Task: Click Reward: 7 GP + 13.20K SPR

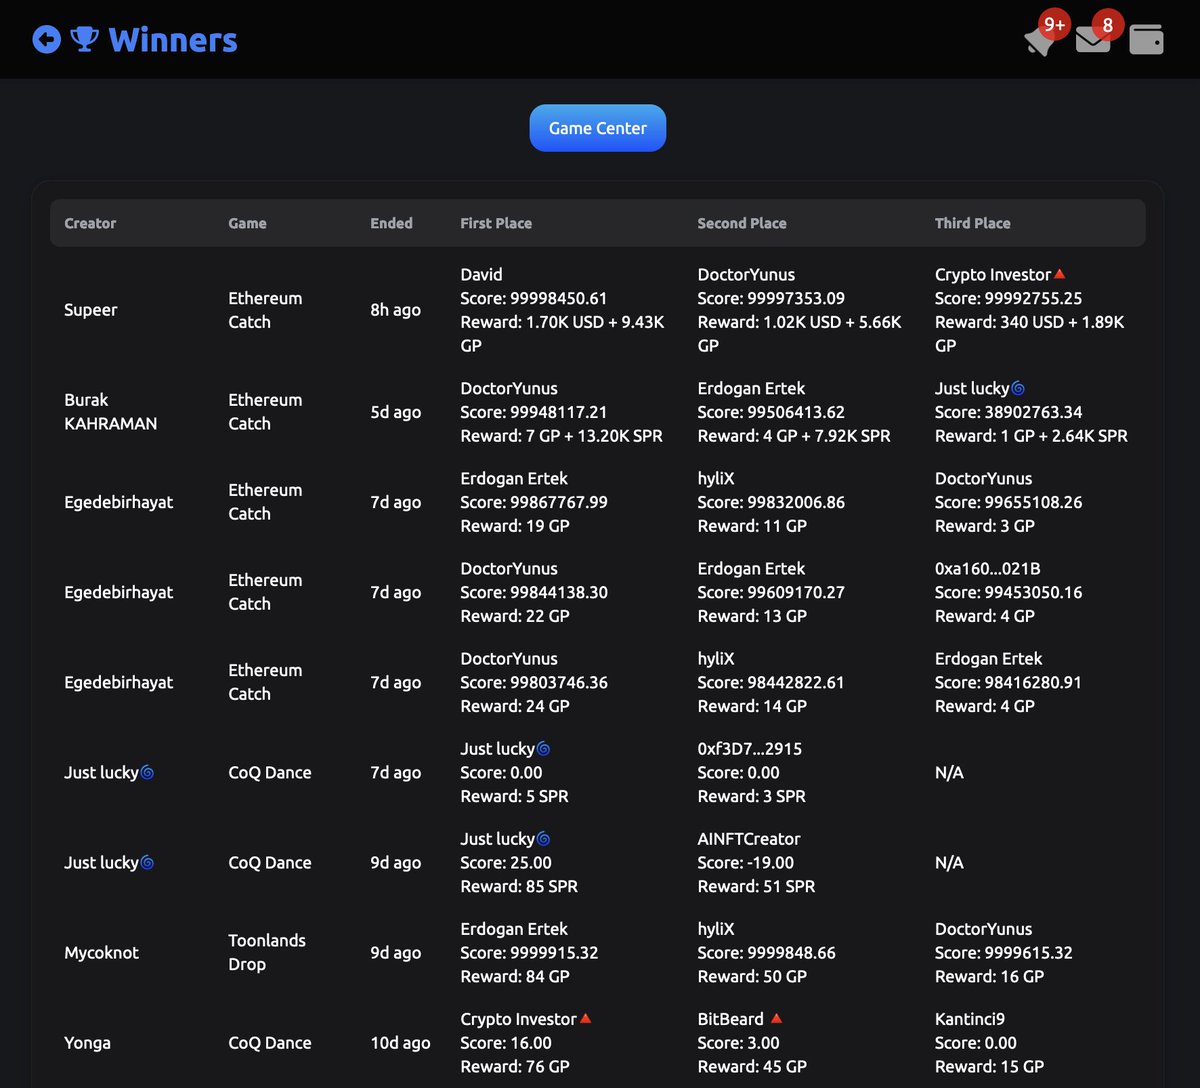Action: [x=561, y=436]
